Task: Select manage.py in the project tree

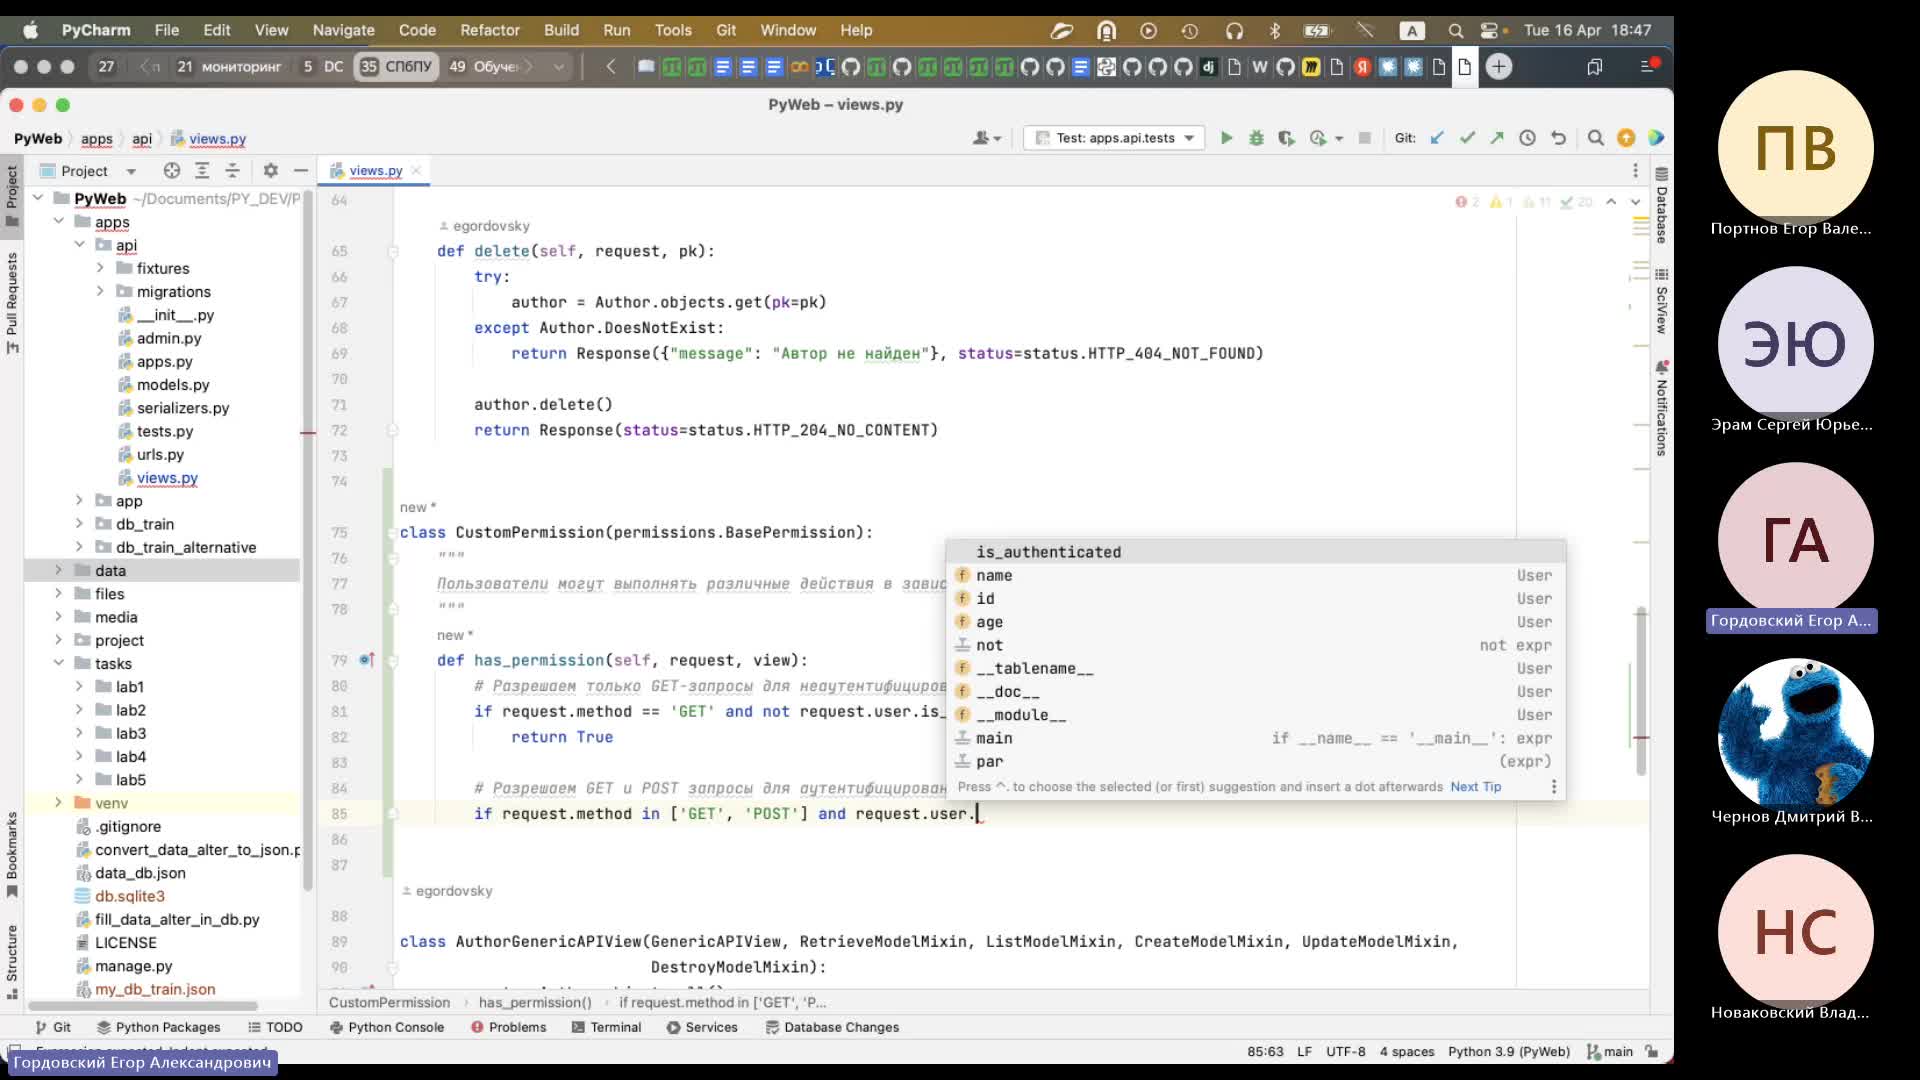Action: coord(133,966)
